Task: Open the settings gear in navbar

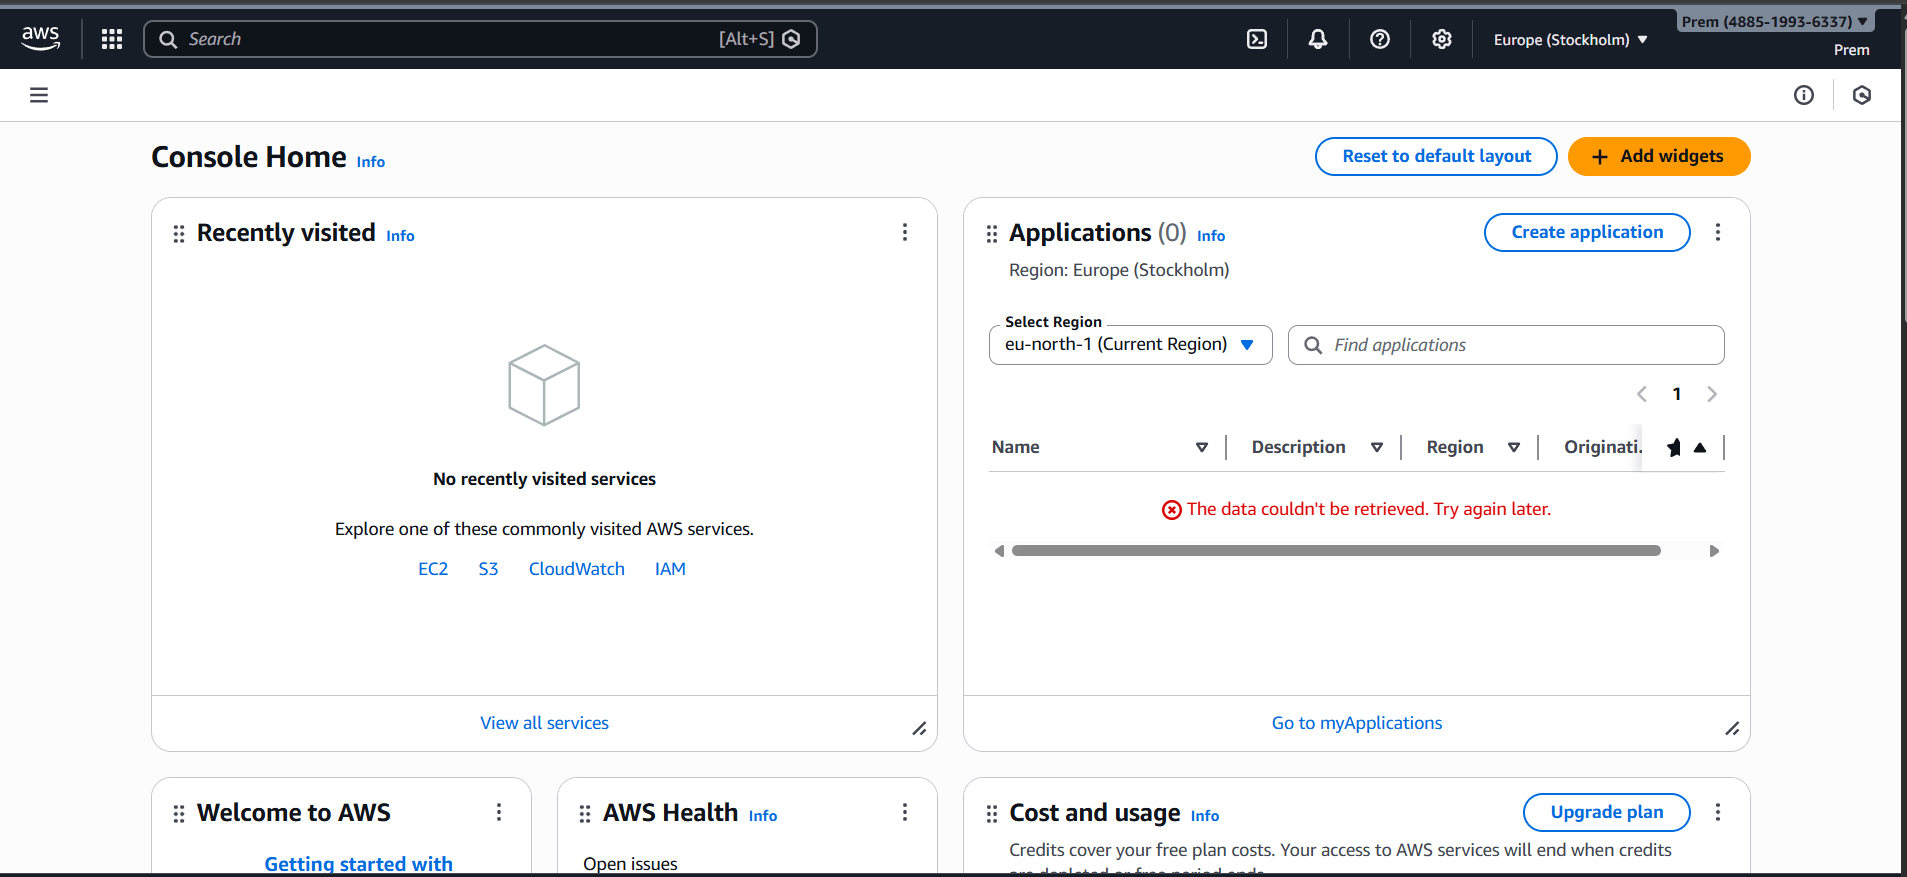Action: tap(1441, 39)
